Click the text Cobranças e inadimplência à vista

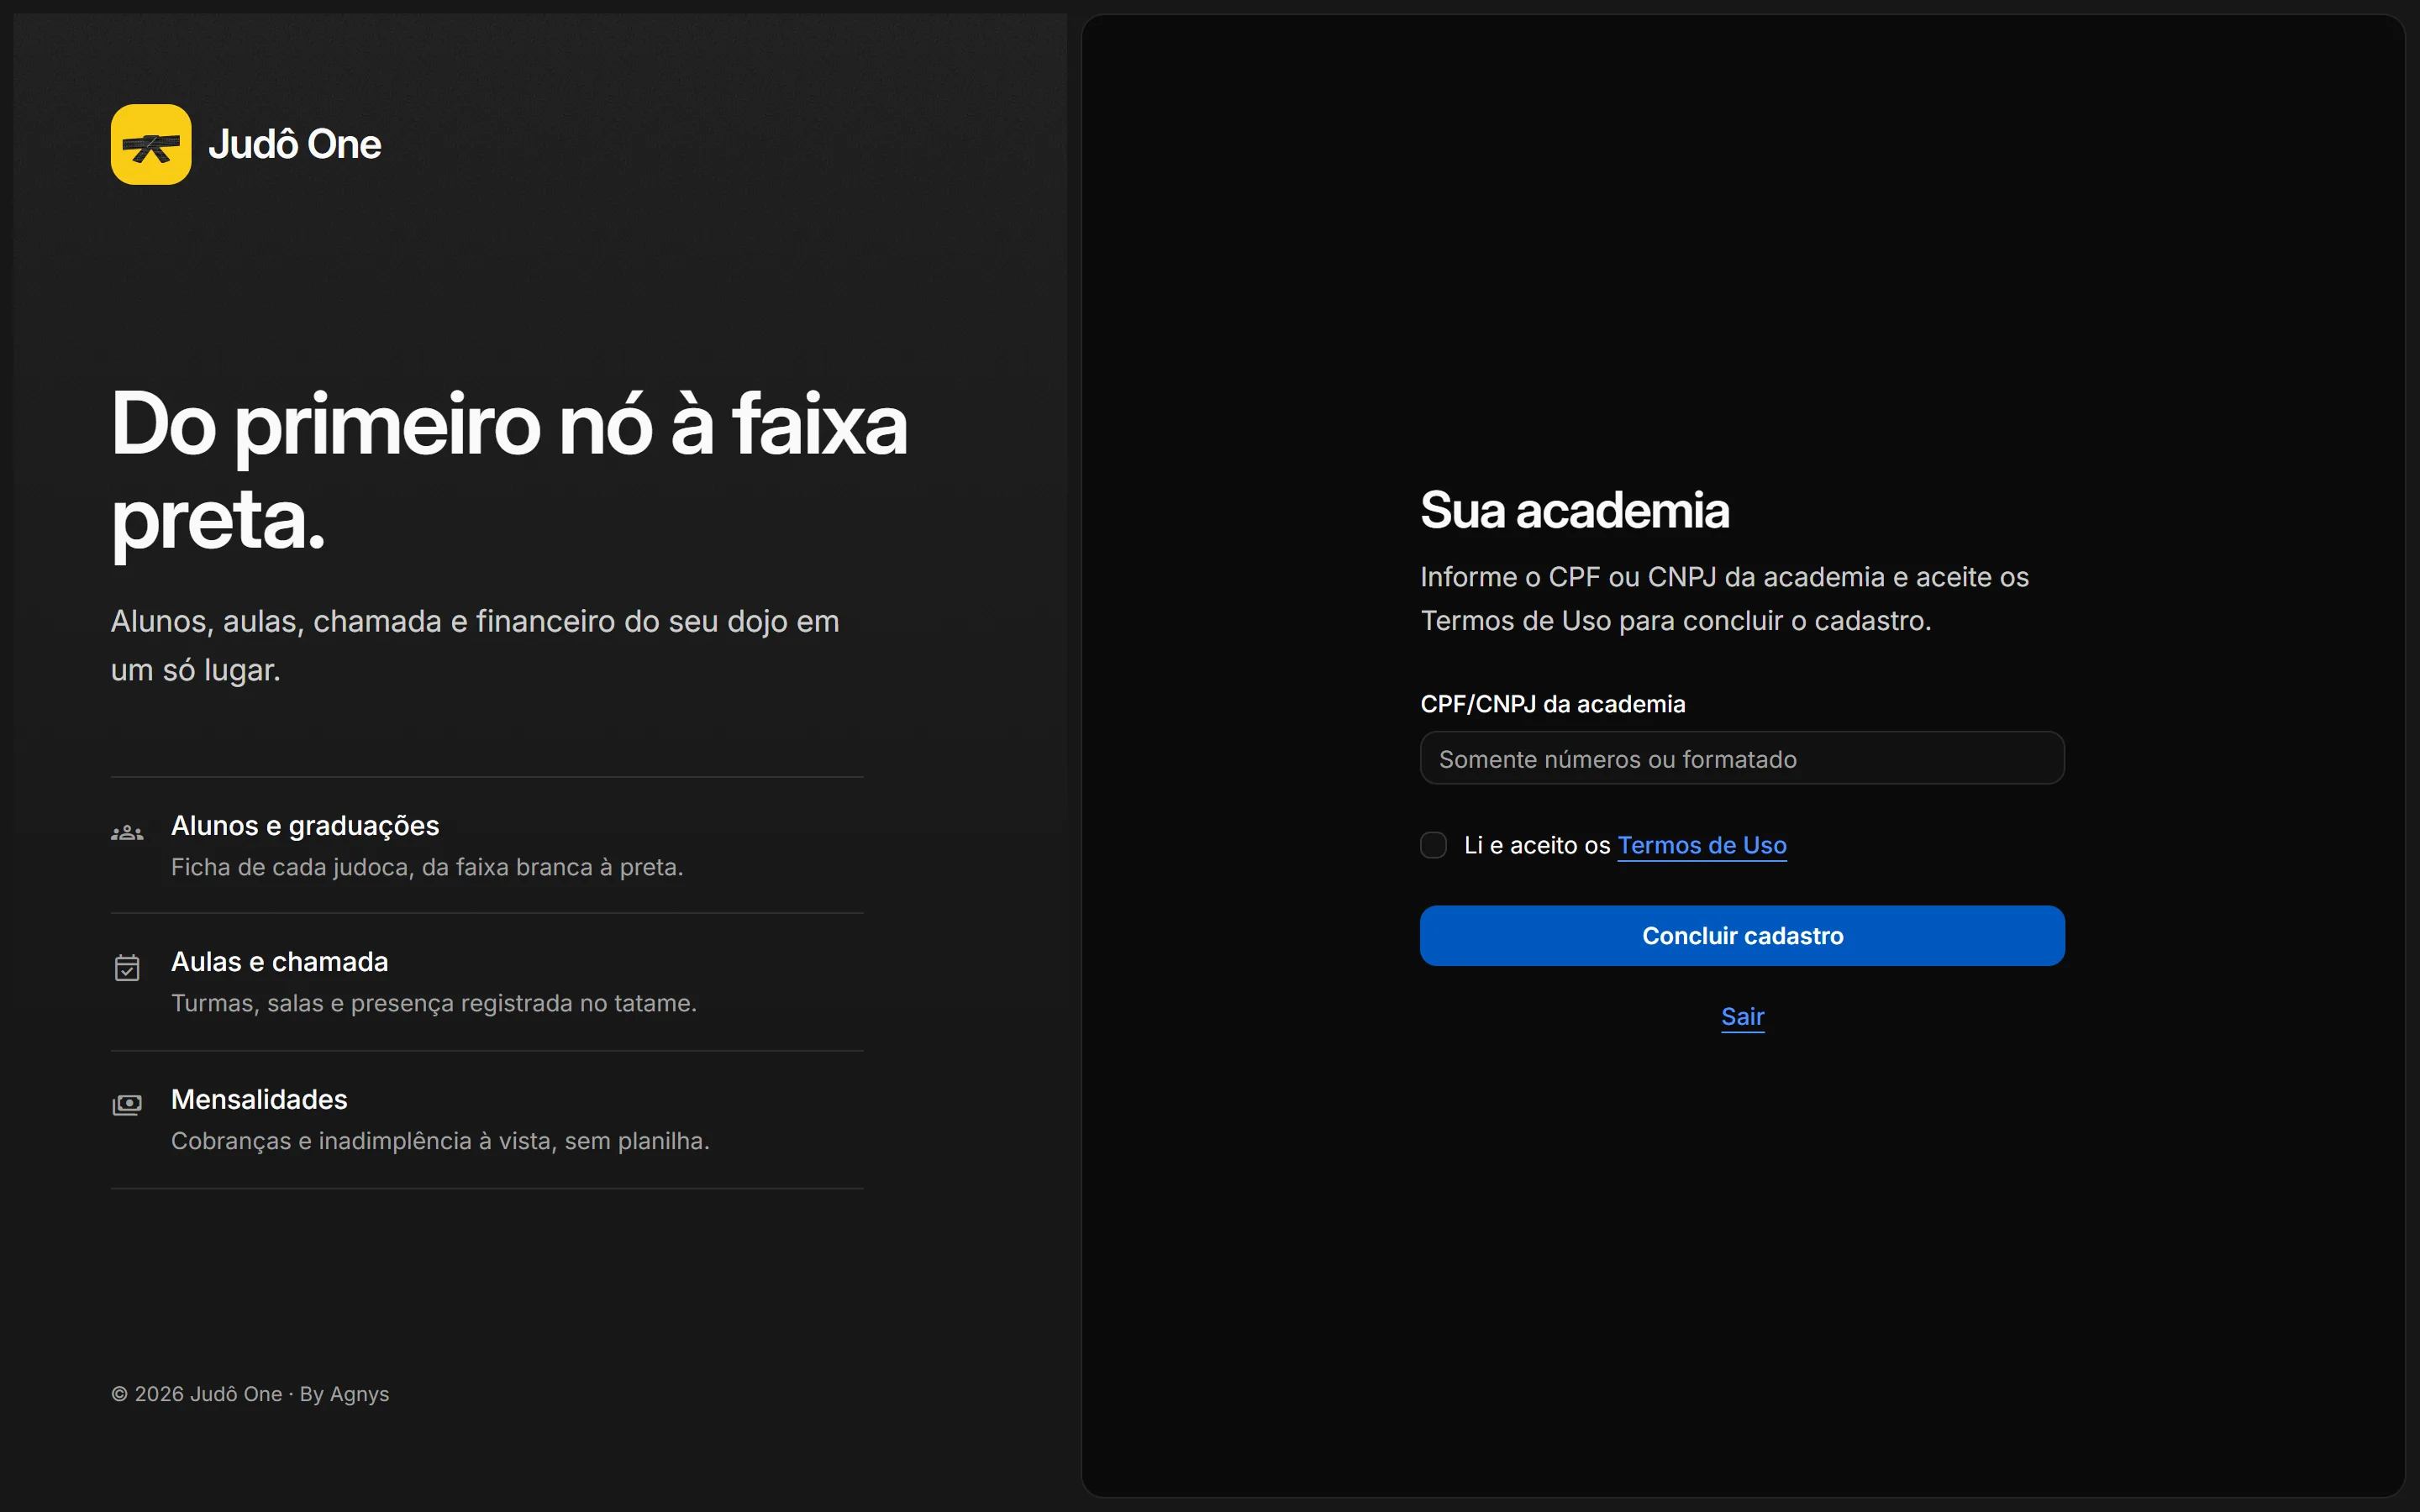[440, 1141]
